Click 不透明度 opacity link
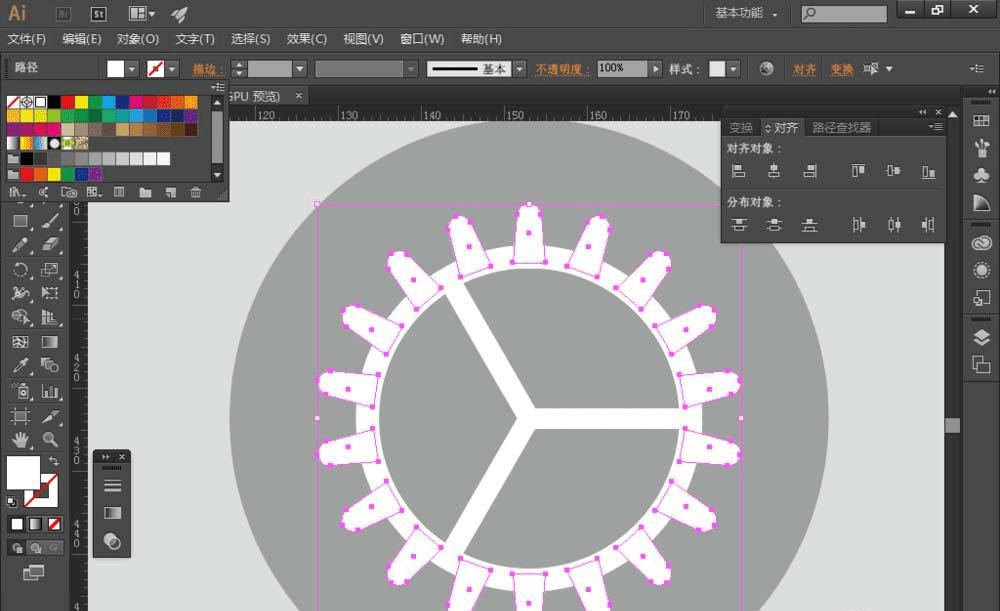The image size is (1000, 611). coord(560,69)
